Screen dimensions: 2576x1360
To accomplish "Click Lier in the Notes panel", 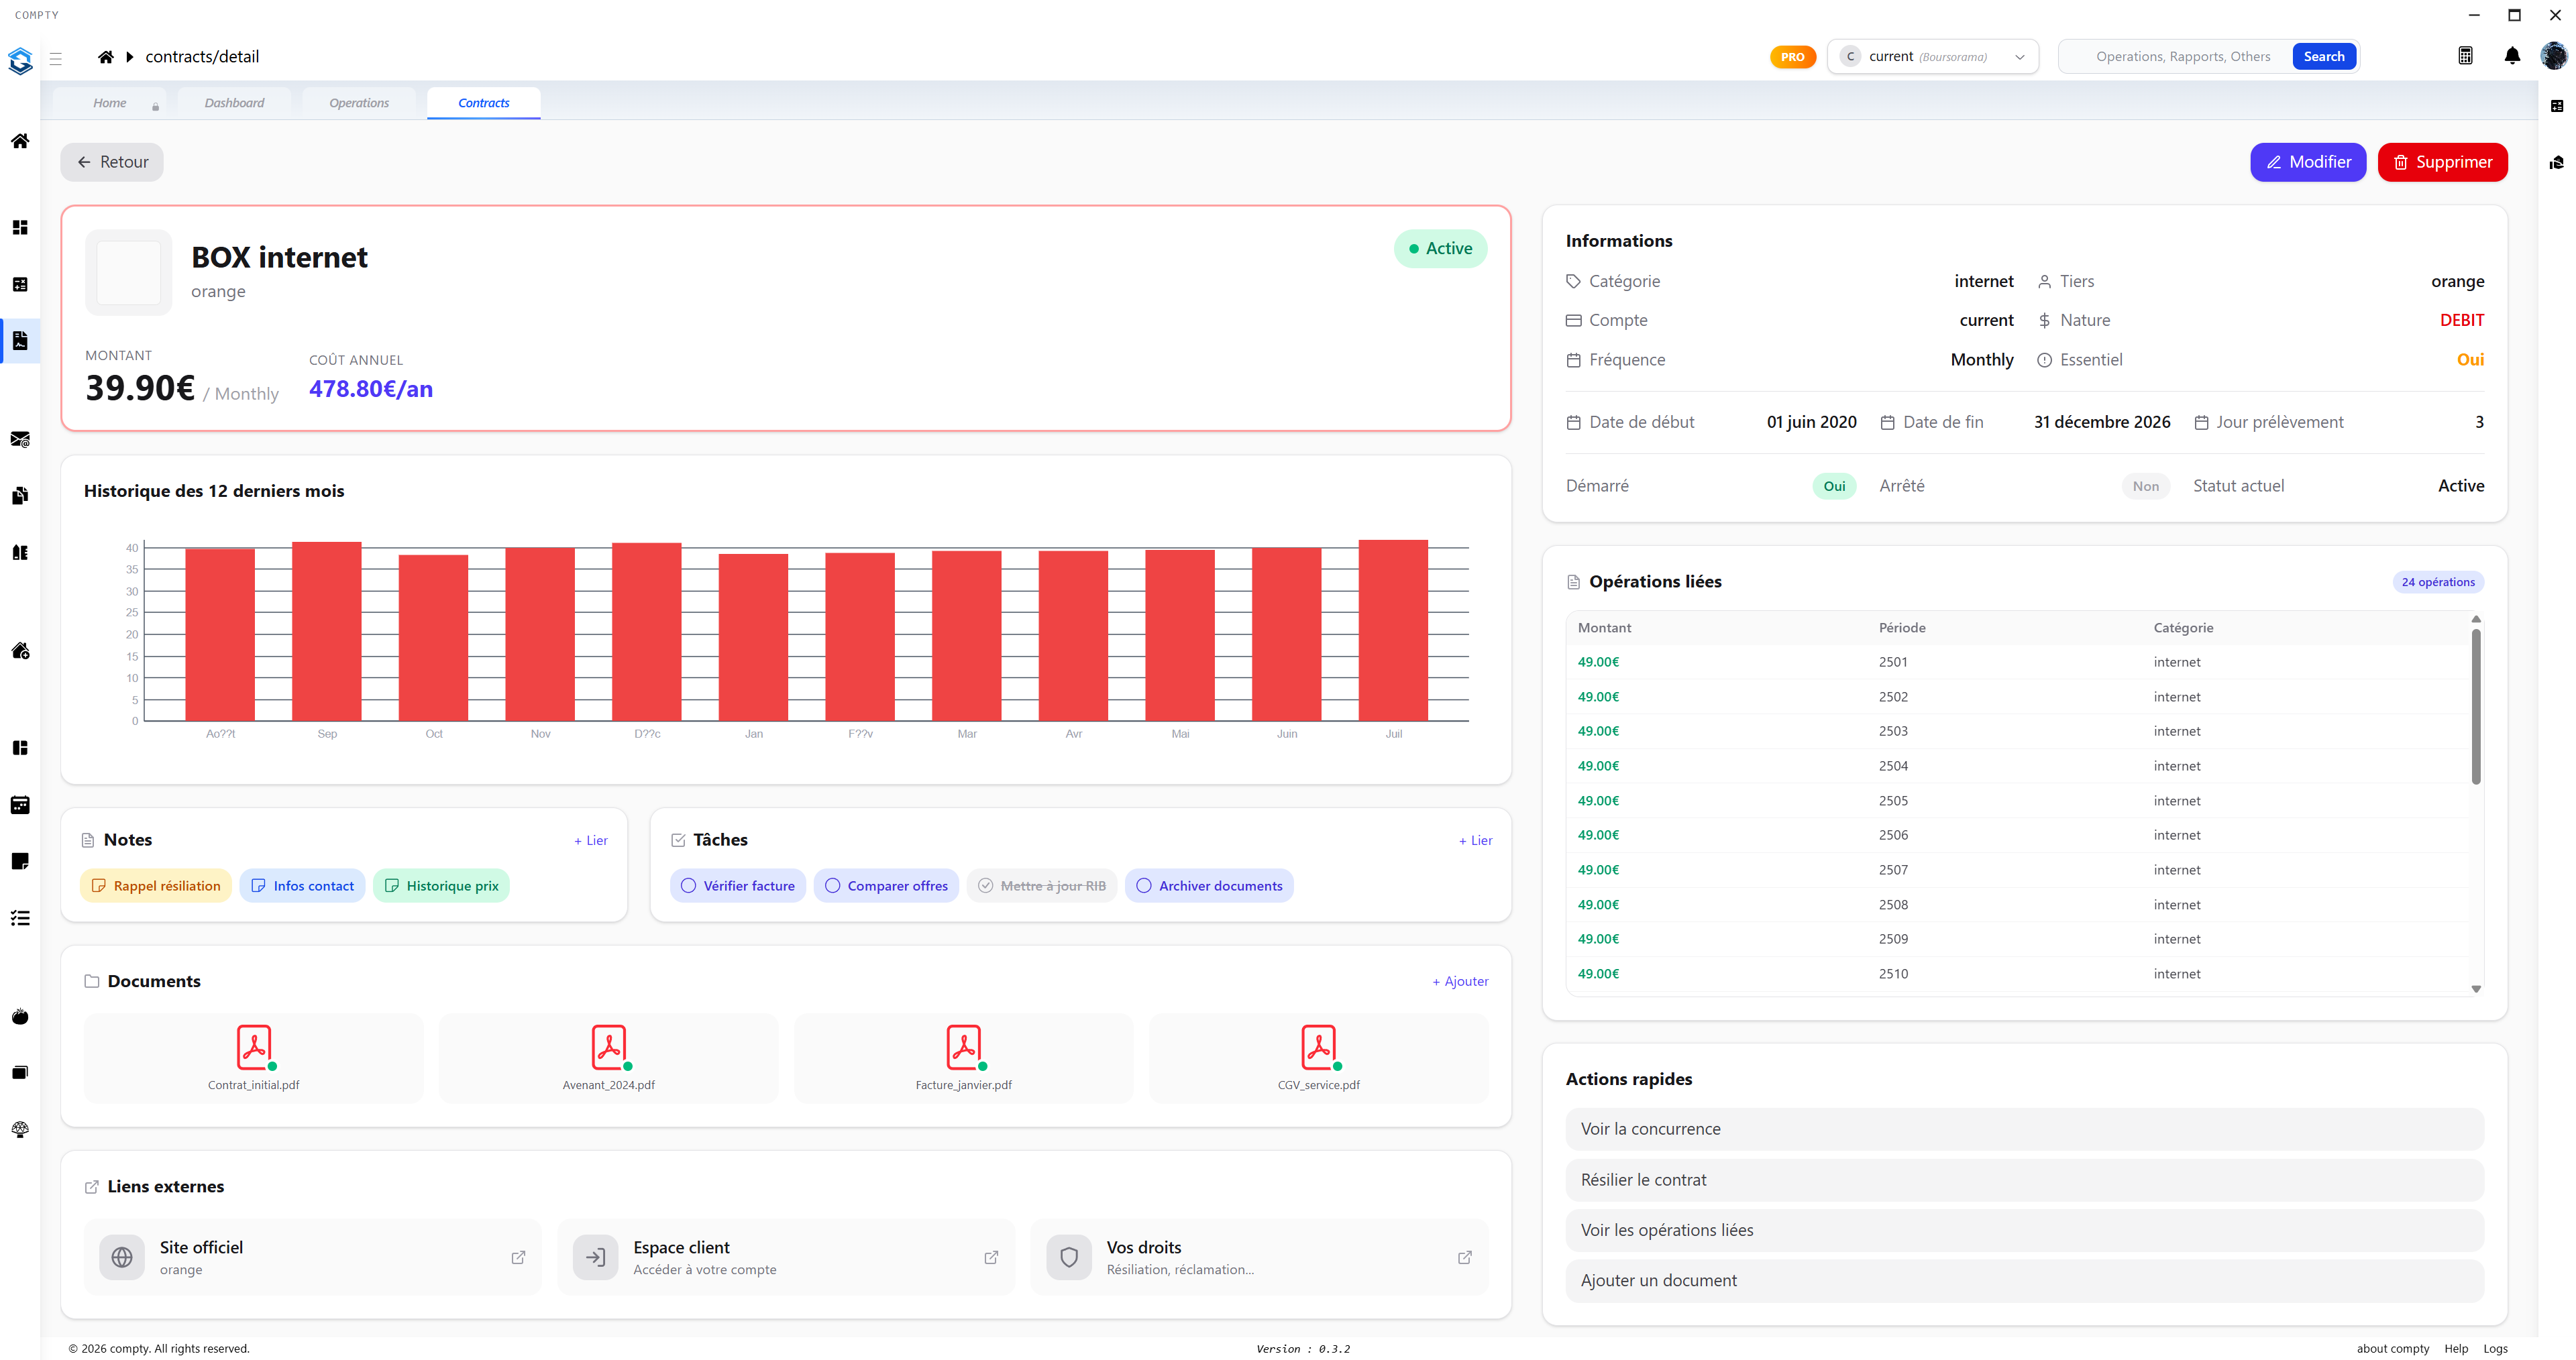I will (x=591, y=841).
